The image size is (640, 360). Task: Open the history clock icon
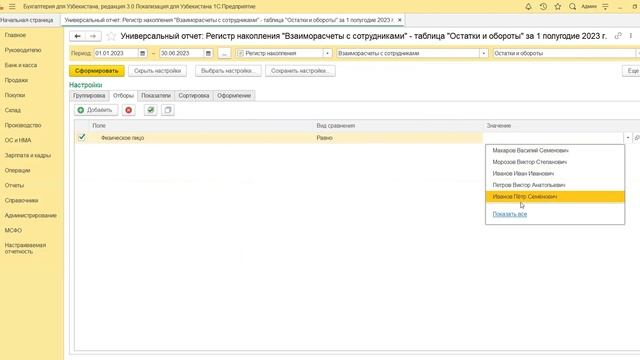coord(543,7)
